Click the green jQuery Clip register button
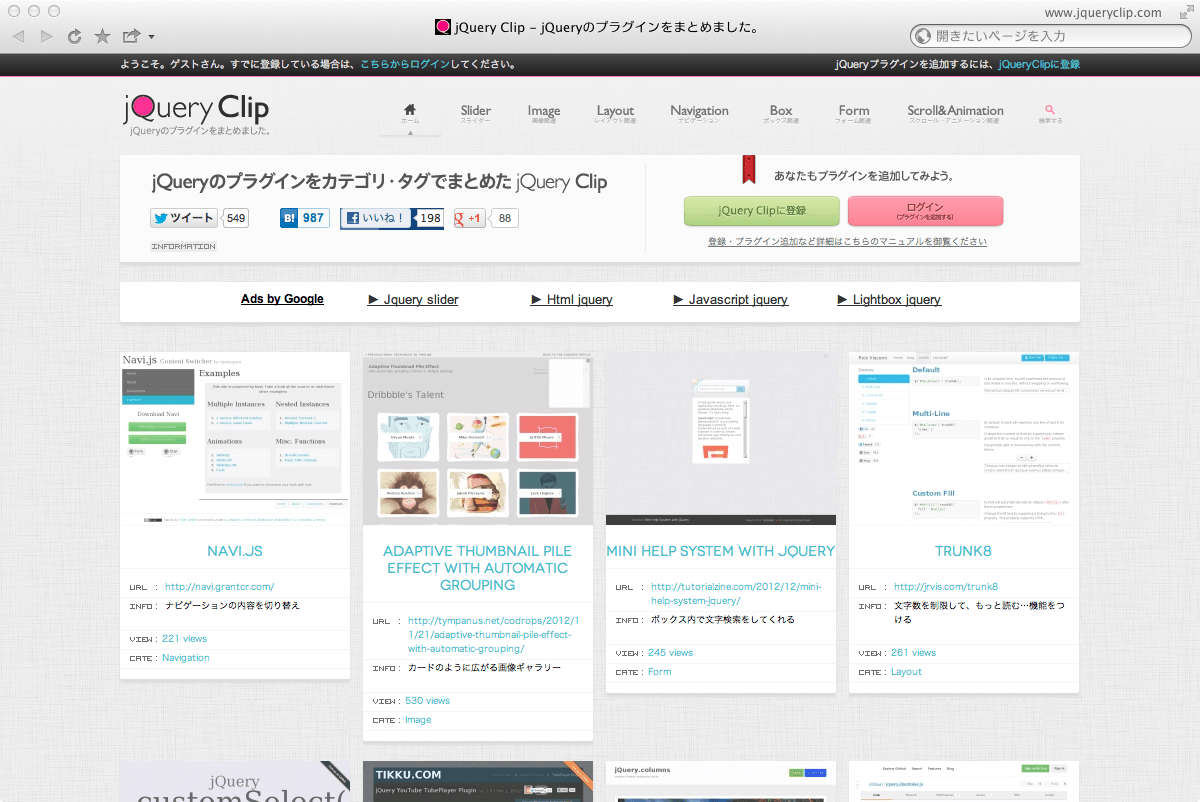Image resolution: width=1200 pixels, height=802 pixels. [x=761, y=211]
